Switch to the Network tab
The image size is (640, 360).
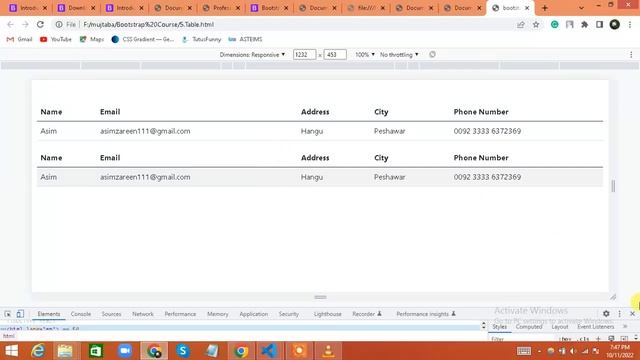143,314
